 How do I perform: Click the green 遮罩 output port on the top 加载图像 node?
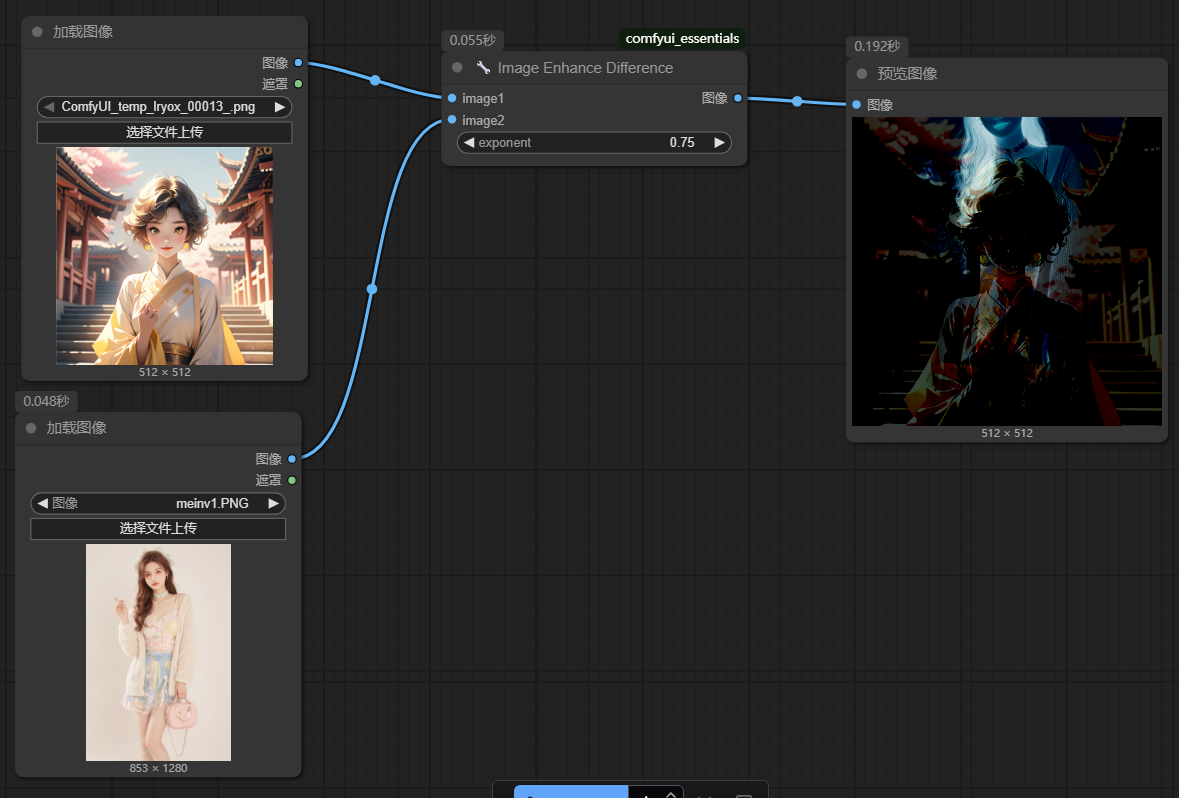click(298, 84)
